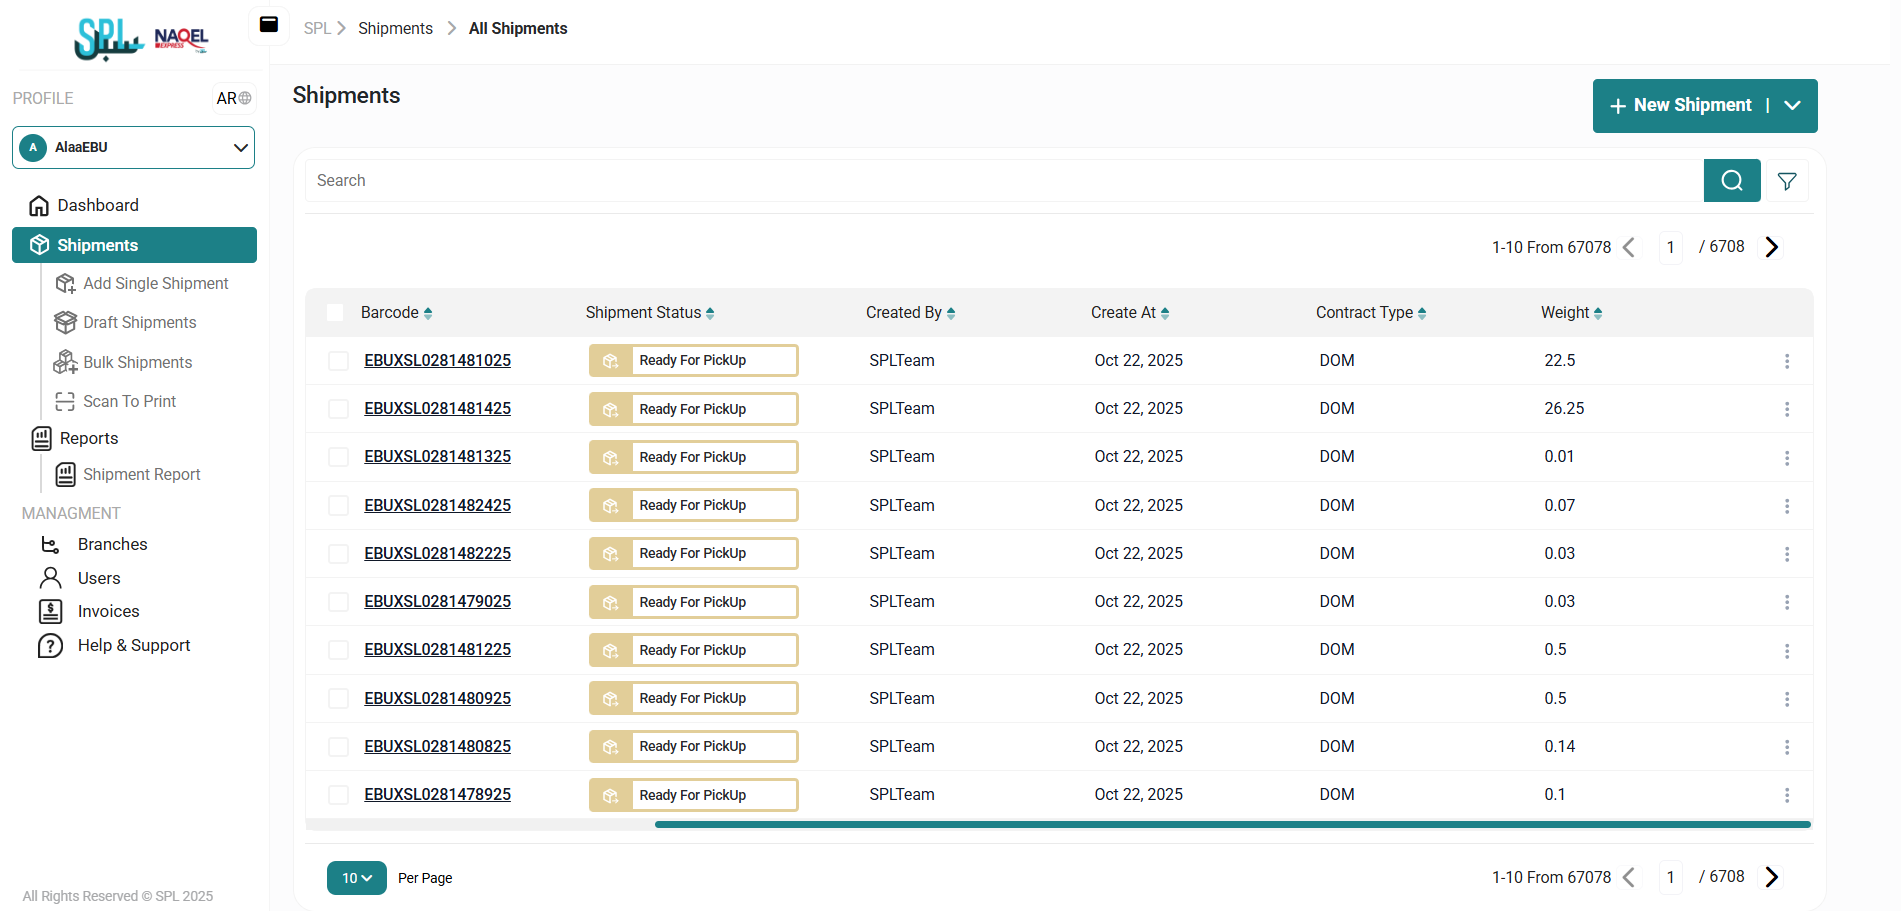Tick checkbox for EBUXSL0281479025 shipment
This screenshot has height=911, width=1901.
pos(339,602)
